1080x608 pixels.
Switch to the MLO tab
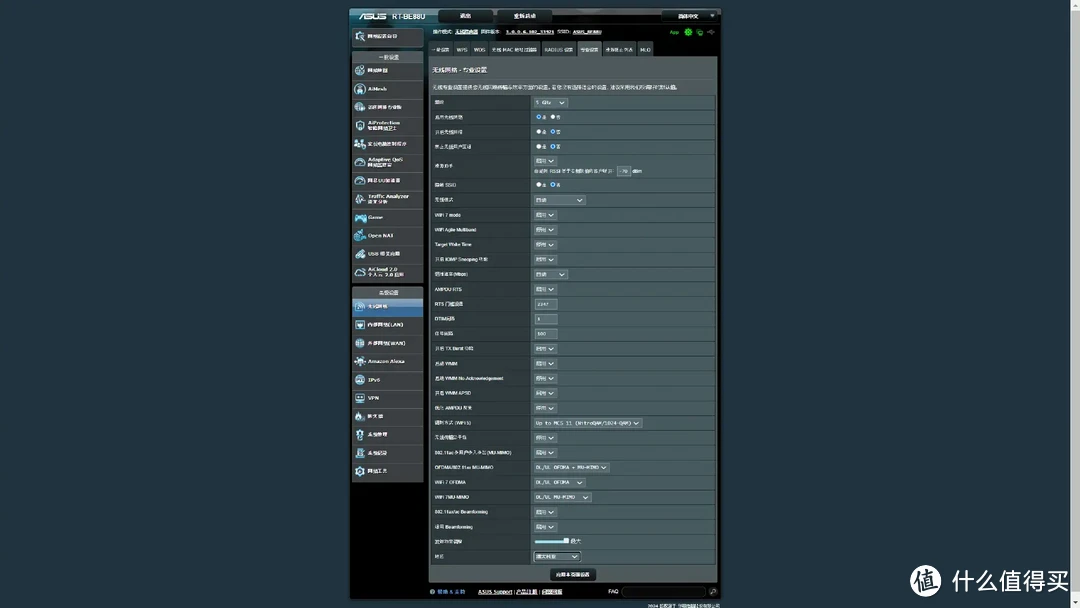point(645,50)
